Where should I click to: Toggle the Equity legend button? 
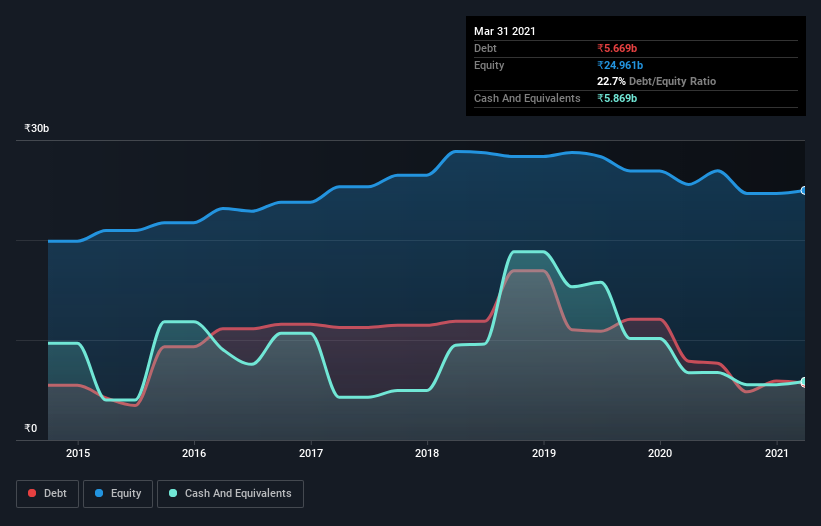pyautogui.click(x=118, y=494)
